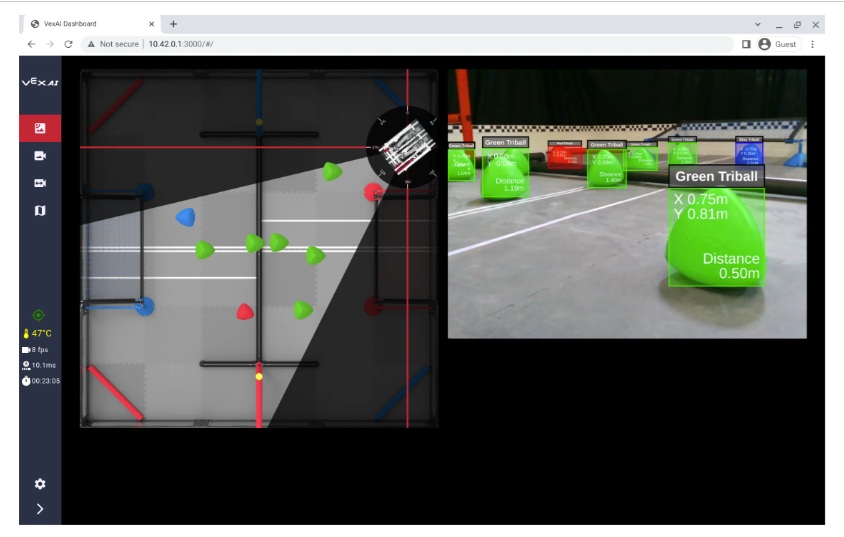Reload the dashboard page
The height and width of the screenshot is (537, 844).
(68, 44)
